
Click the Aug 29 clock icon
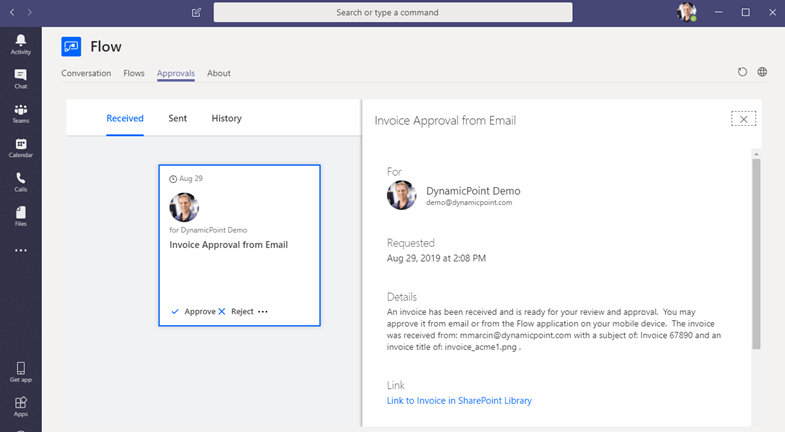coord(173,179)
